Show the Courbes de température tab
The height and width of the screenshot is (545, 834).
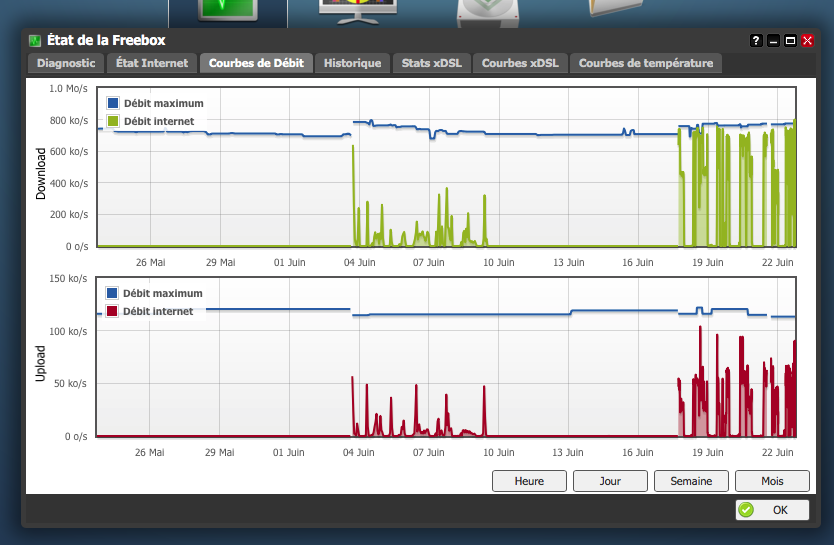click(646, 63)
